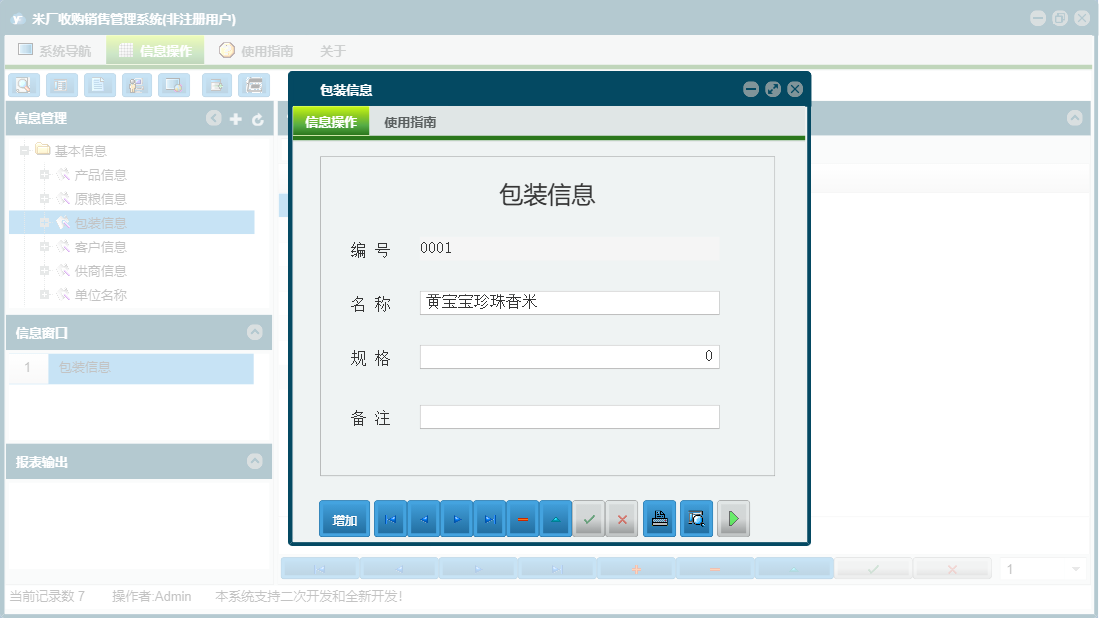
Task: Click the document page toolbar icon
Action: click(100, 85)
